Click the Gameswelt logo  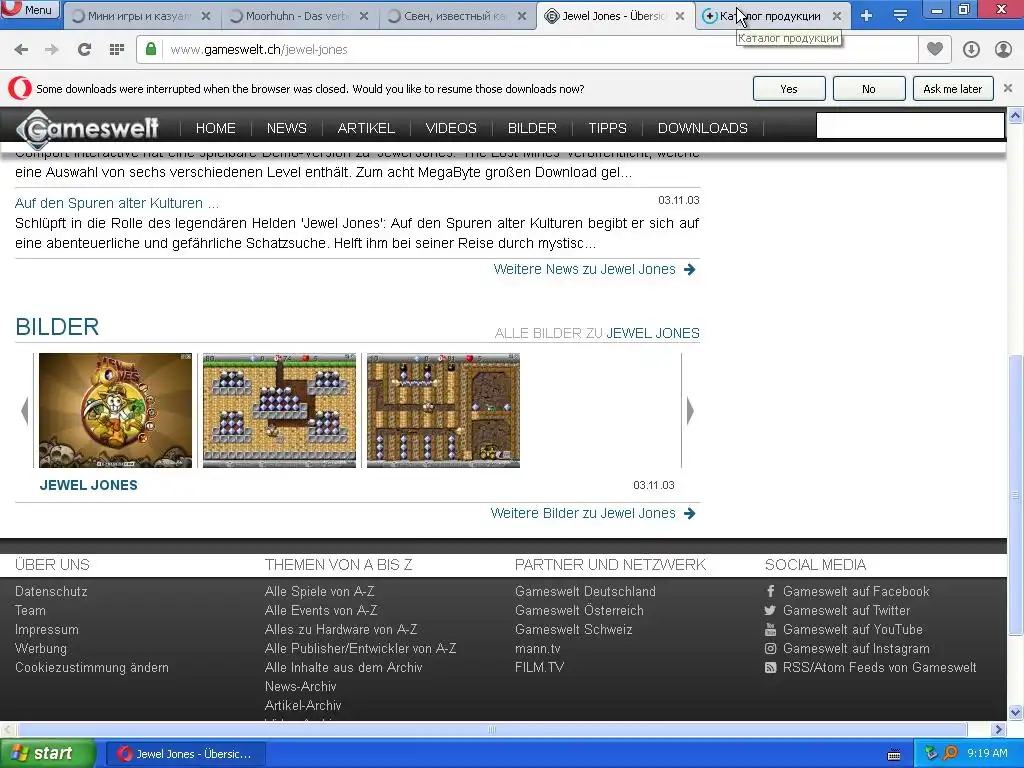pyautogui.click(x=88, y=128)
